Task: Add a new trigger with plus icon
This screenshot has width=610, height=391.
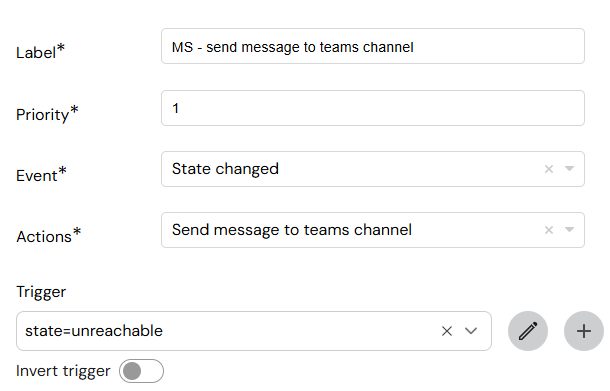Action: pyautogui.click(x=584, y=331)
